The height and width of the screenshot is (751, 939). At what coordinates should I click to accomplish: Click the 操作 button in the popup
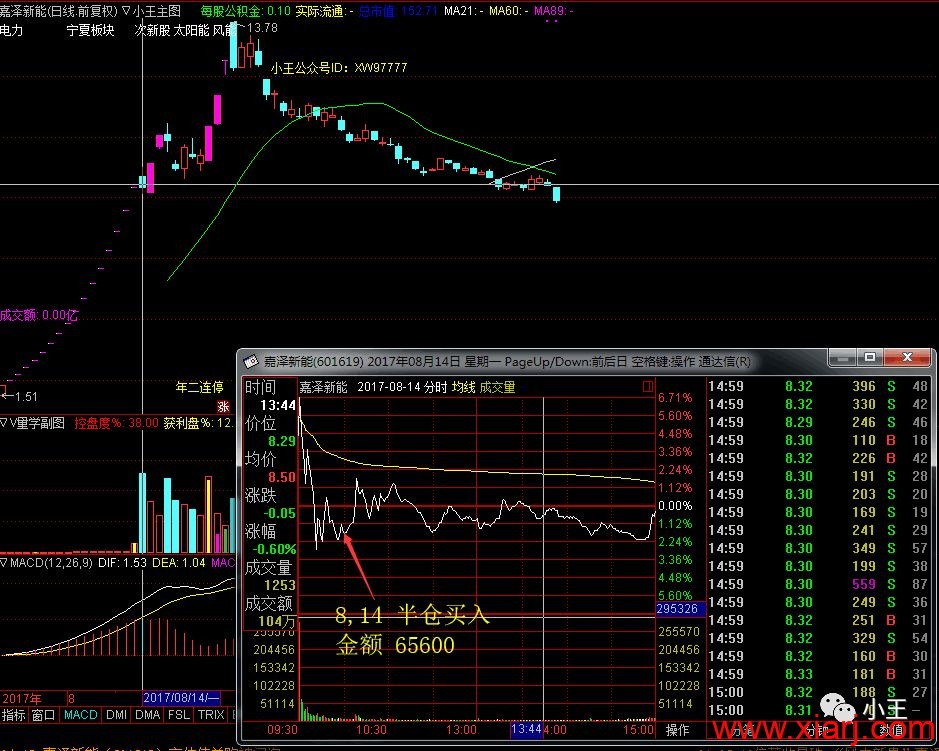[677, 730]
